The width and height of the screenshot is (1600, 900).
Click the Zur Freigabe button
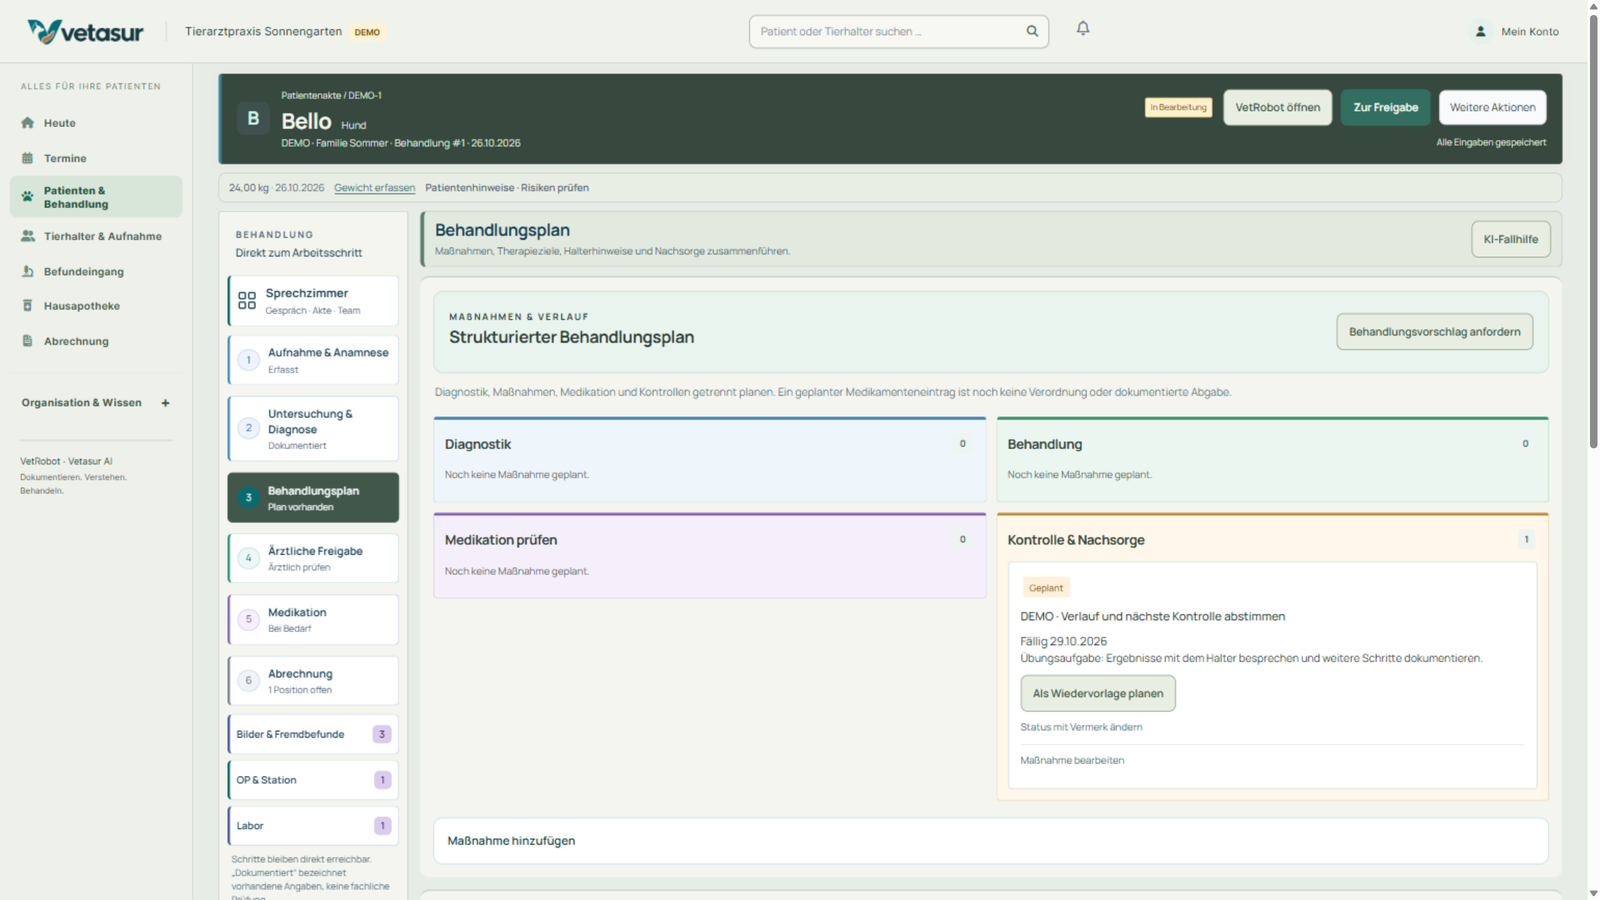point(1385,107)
